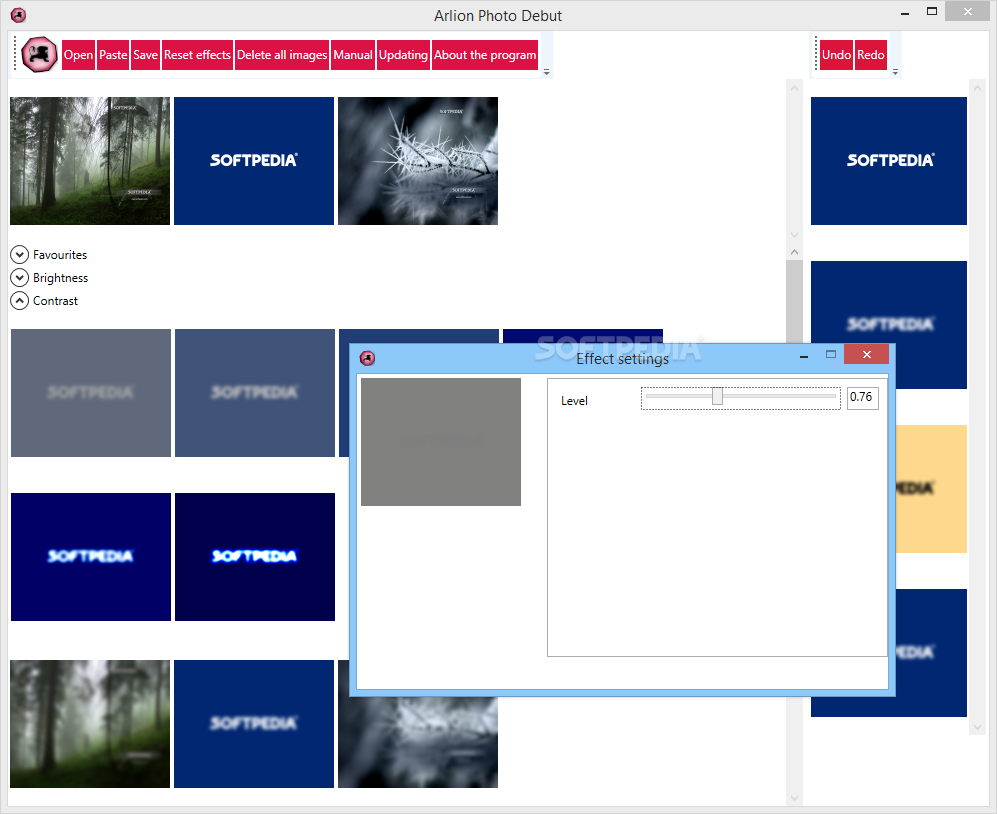This screenshot has width=997, height=814.
Task: Click the Arlion lion logo in toolbar
Action: pos(39,55)
